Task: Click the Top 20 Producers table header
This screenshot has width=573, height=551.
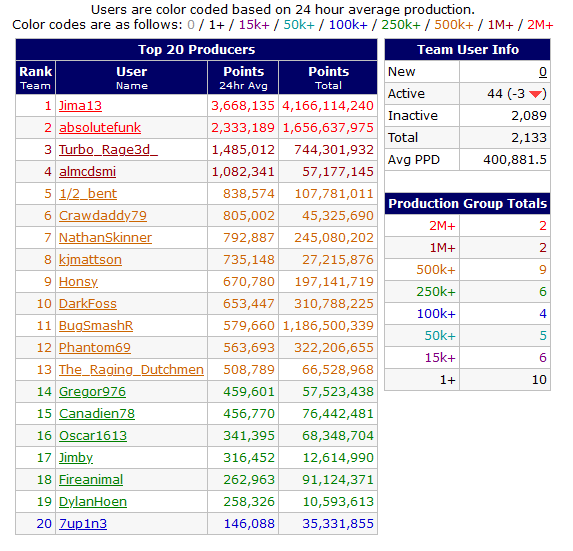Action: 197,49
